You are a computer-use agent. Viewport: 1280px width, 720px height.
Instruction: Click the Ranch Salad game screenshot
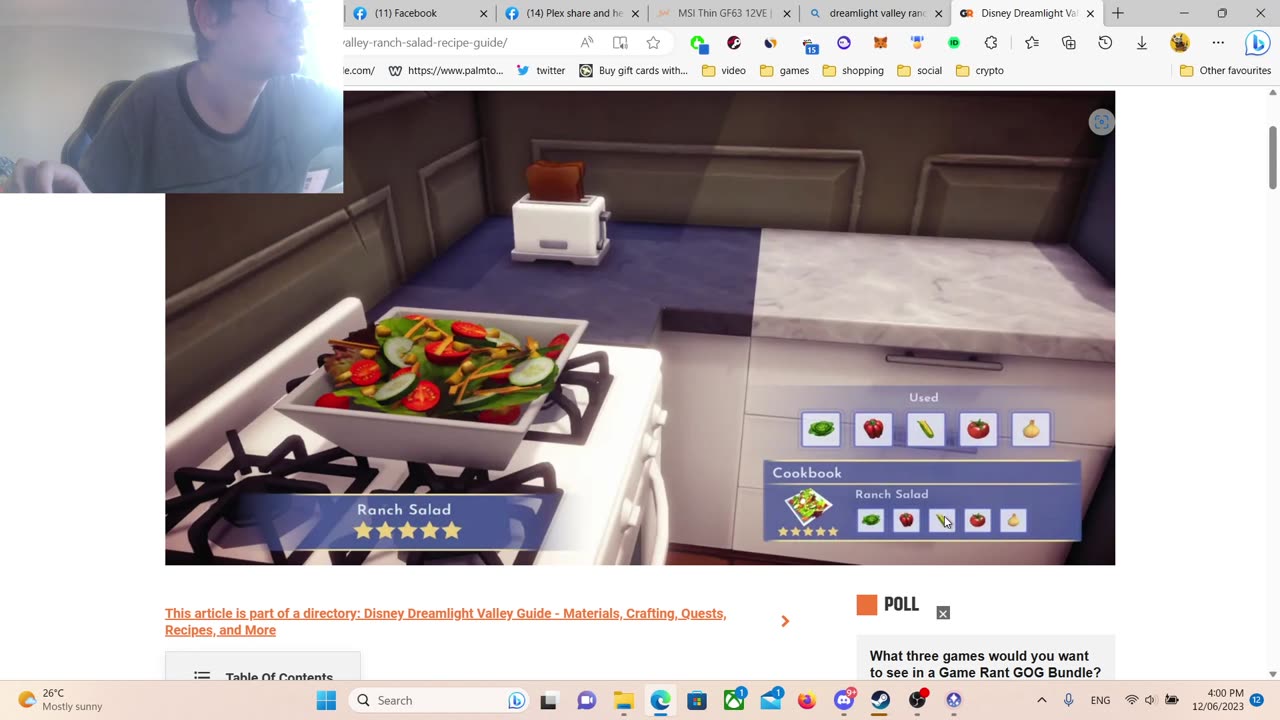[x=640, y=328]
